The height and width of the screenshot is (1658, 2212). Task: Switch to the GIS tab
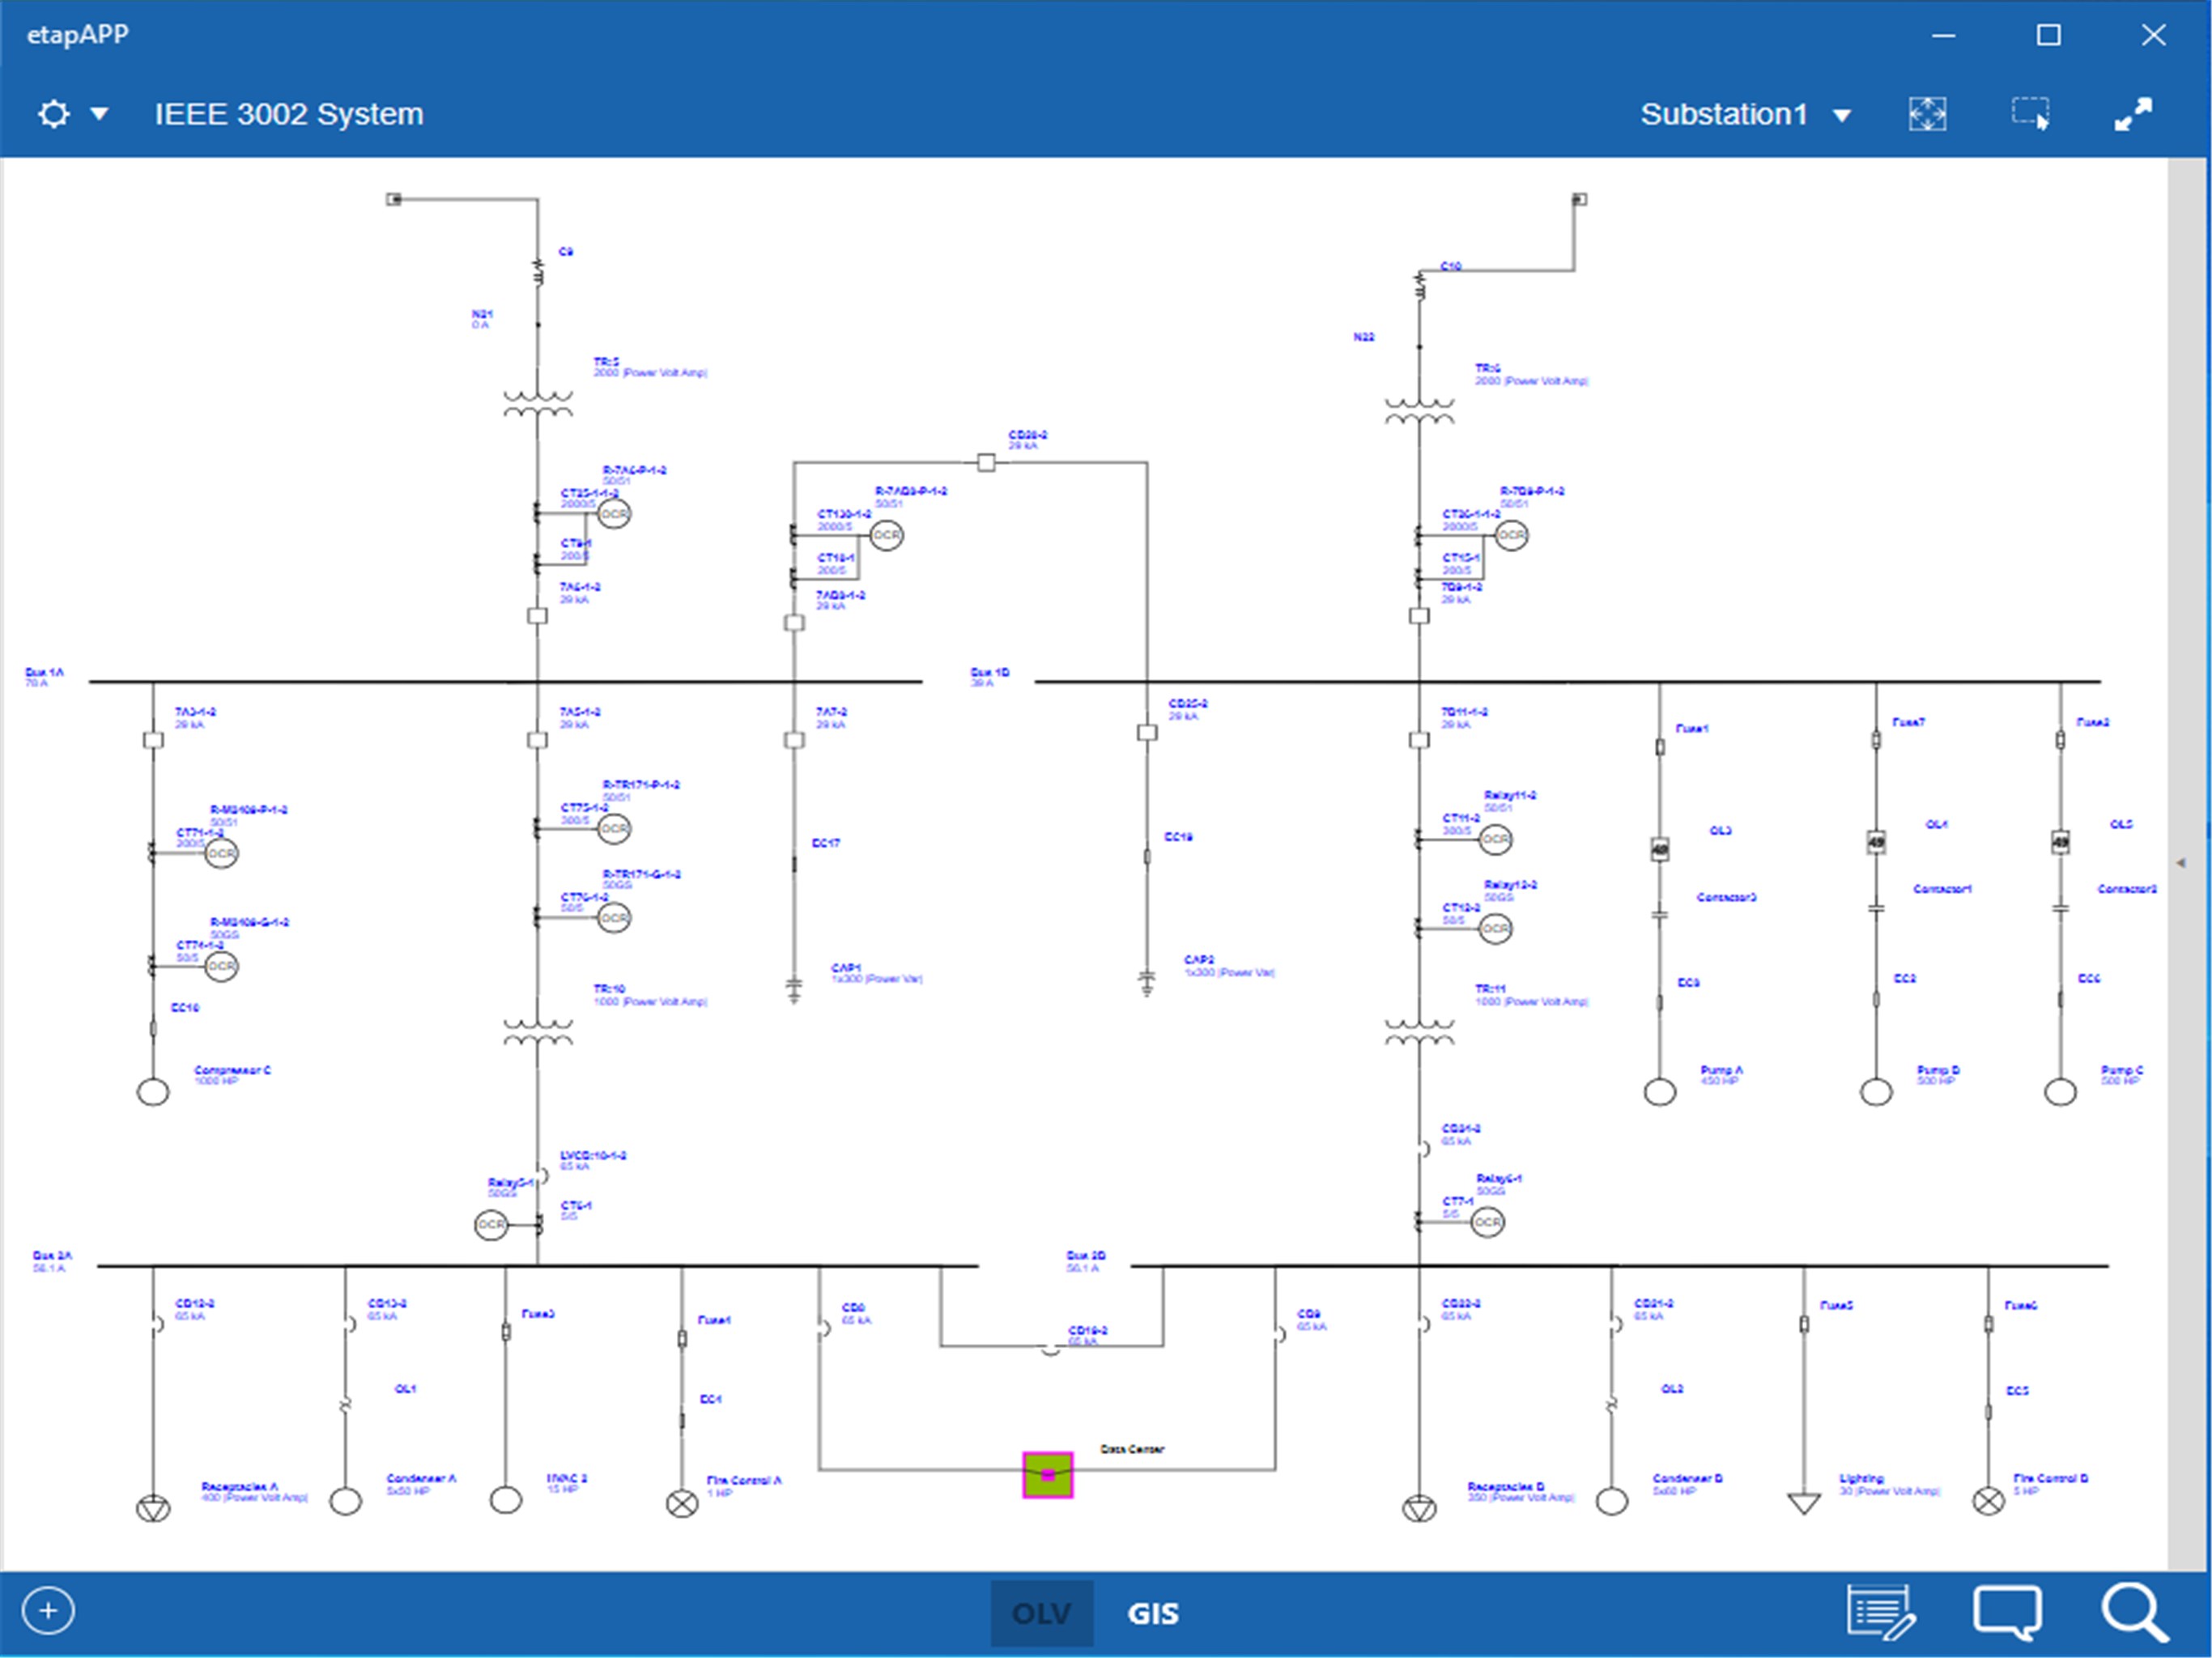point(1153,1613)
